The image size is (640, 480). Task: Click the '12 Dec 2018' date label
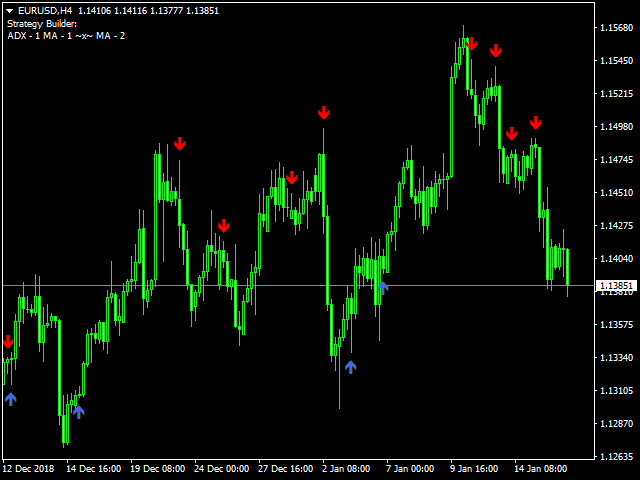click(x=28, y=469)
